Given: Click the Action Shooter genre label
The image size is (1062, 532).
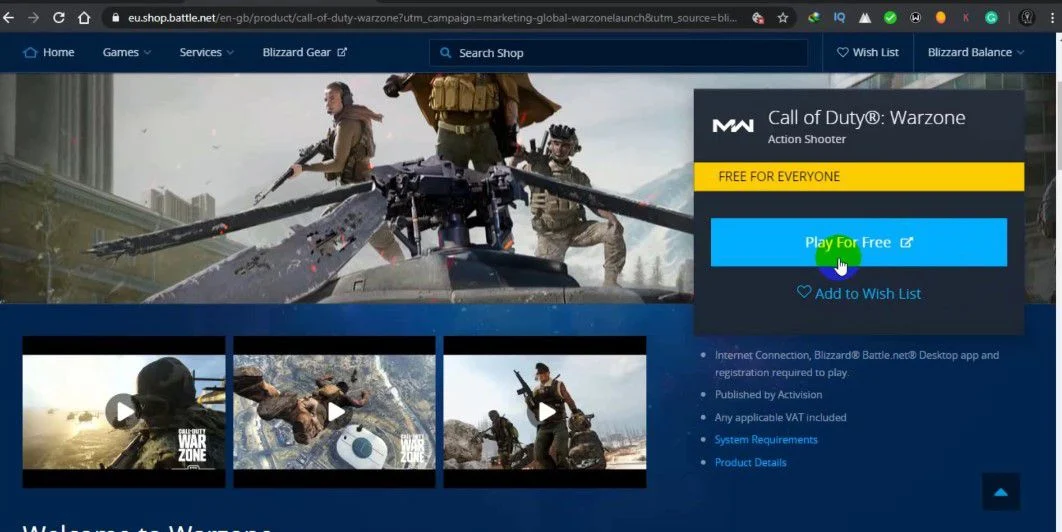Looking at the screenshot, I should pyautogui.click(x=807, y=140).
